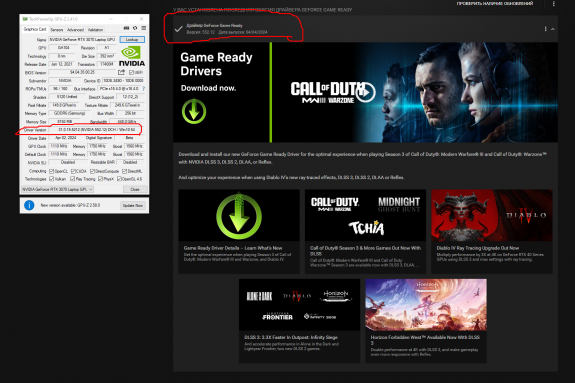
Task: Open the Diablo IV Ray Tracing Upgrade card
Action: coord(492,231)
